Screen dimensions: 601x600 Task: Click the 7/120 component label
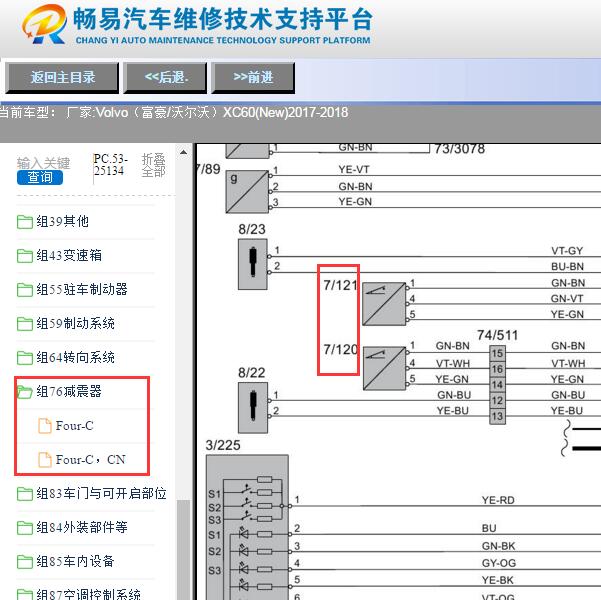[340, 350]
